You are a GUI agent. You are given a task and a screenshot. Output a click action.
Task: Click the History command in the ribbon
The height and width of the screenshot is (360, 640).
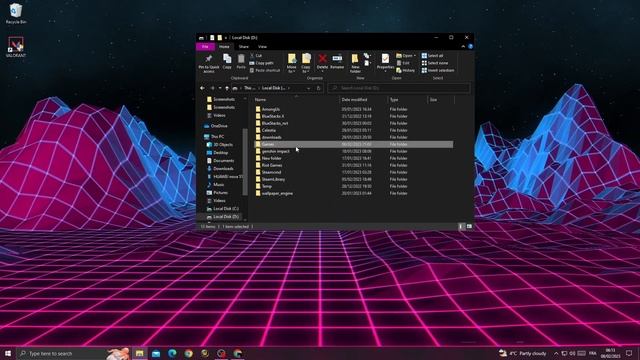click(405, 70)
